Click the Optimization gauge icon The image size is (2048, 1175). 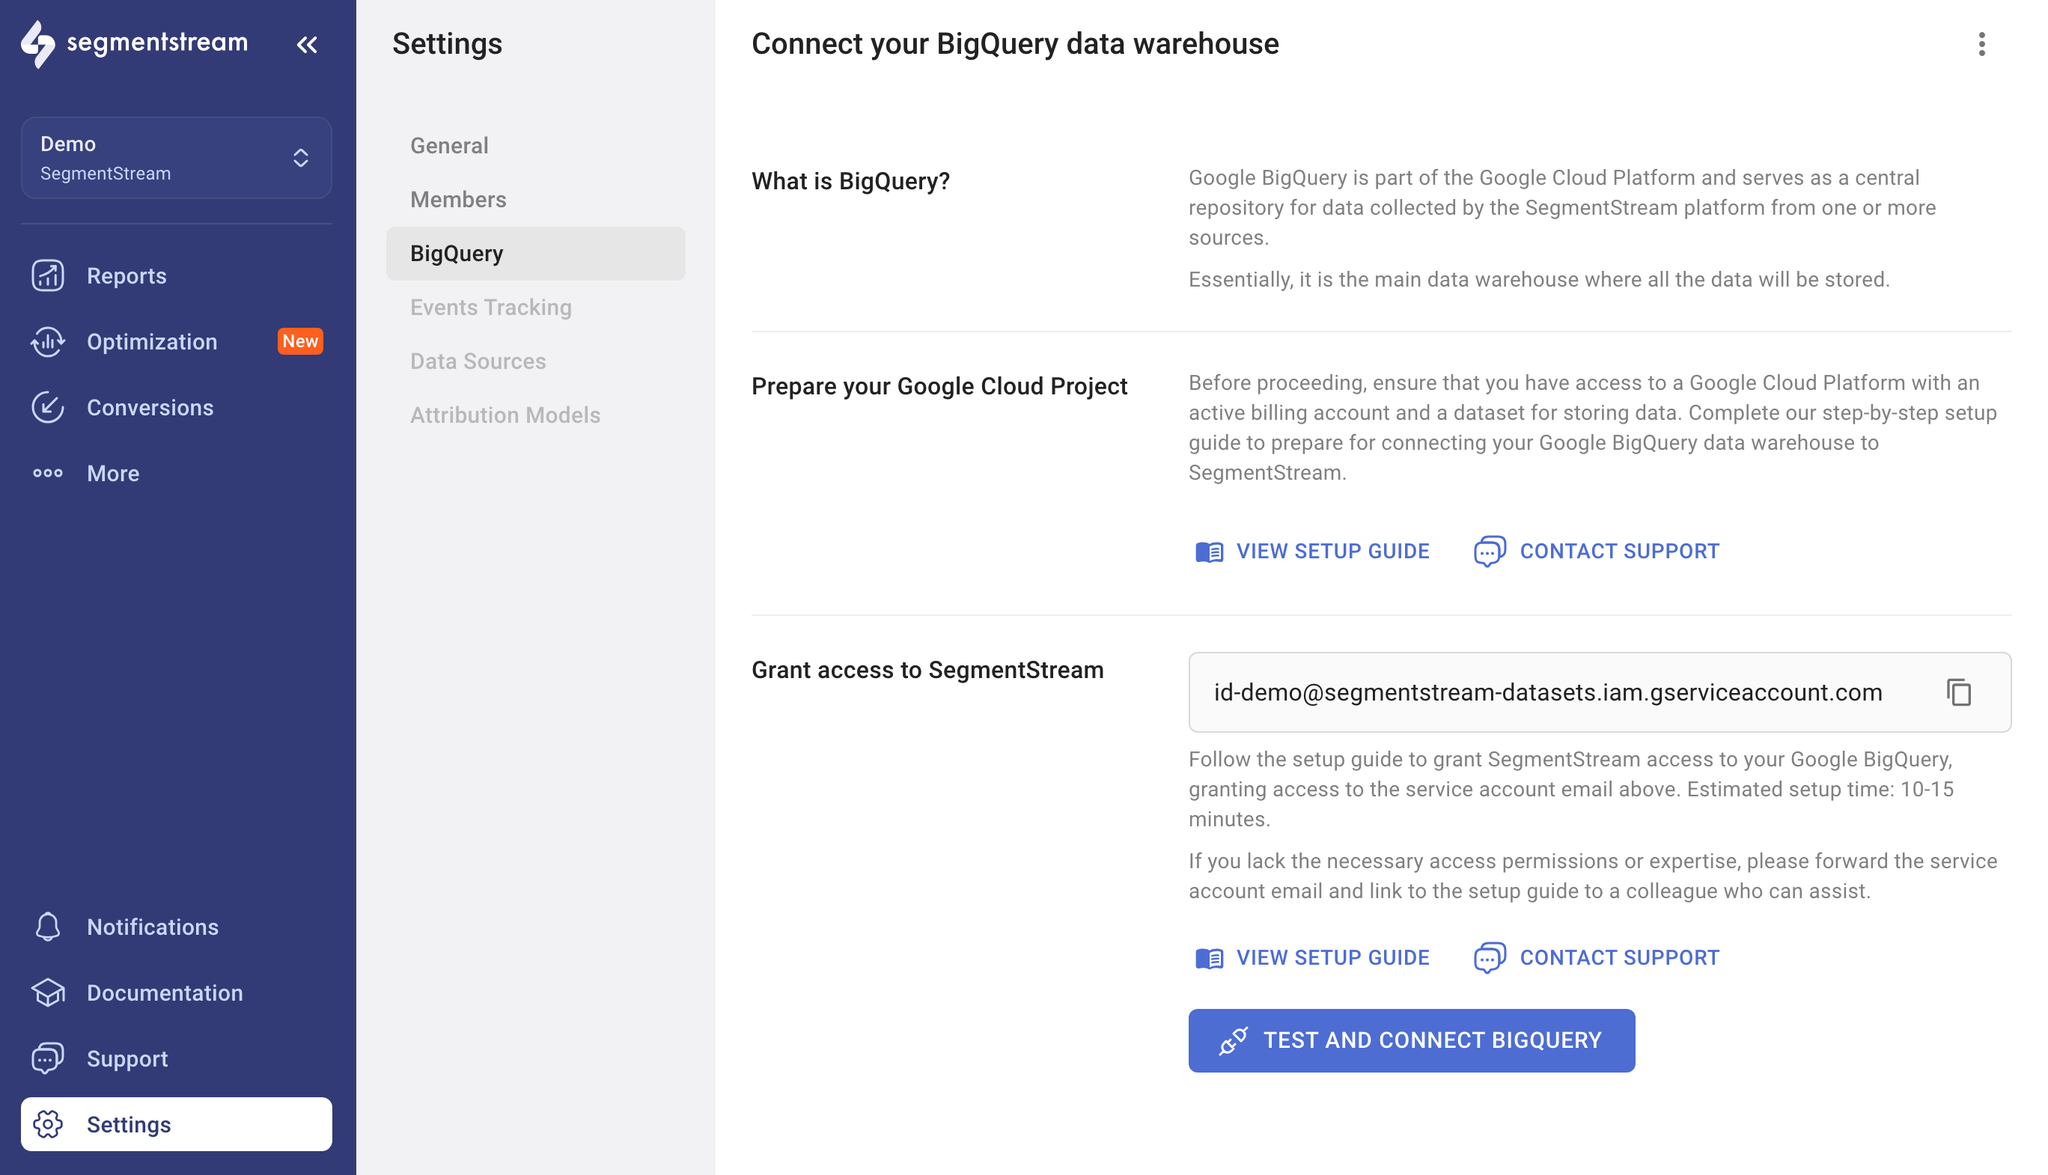pos(48,341)
